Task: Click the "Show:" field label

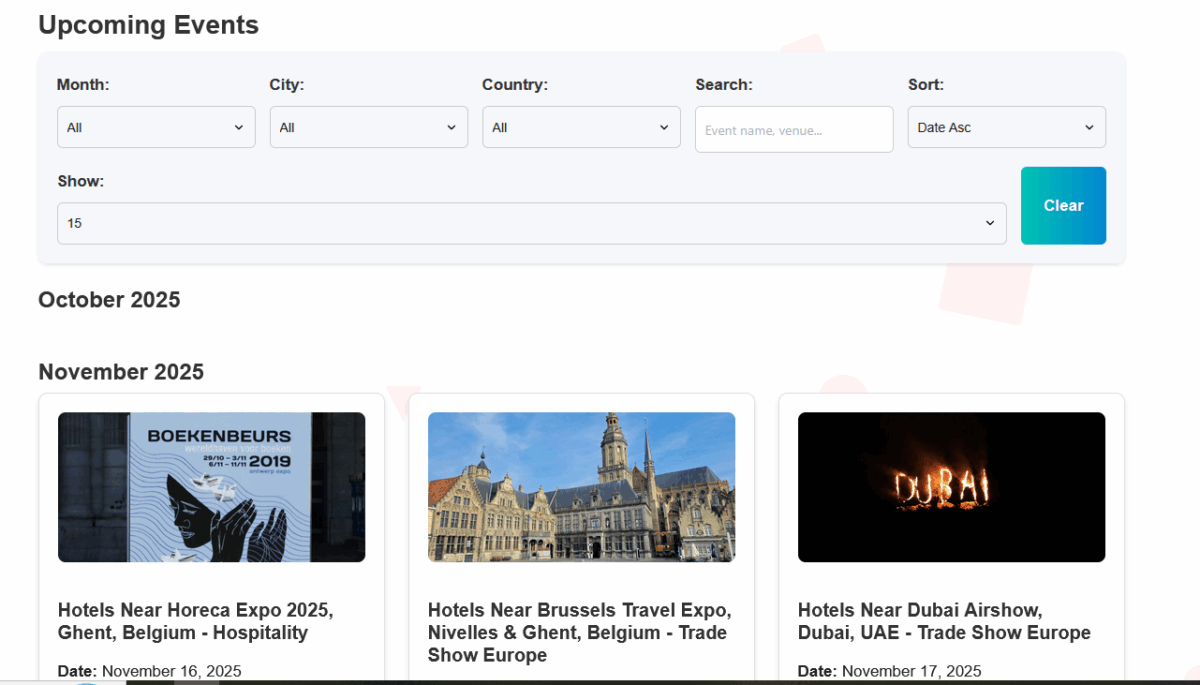Action: pyautogui.click(x=81, y=181)
